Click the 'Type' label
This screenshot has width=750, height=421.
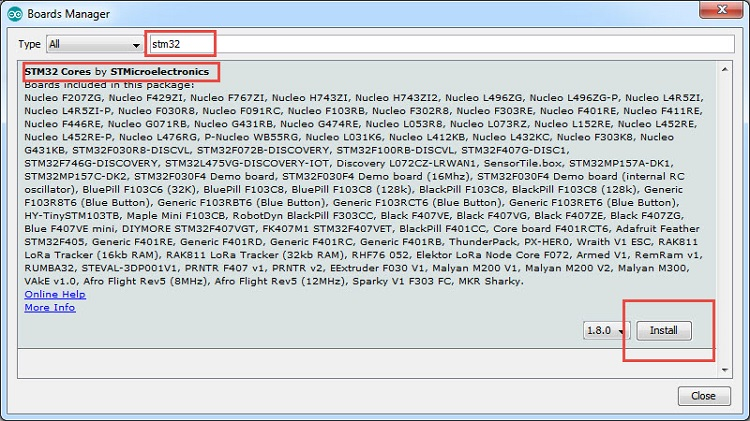click(x=29, y=44)
